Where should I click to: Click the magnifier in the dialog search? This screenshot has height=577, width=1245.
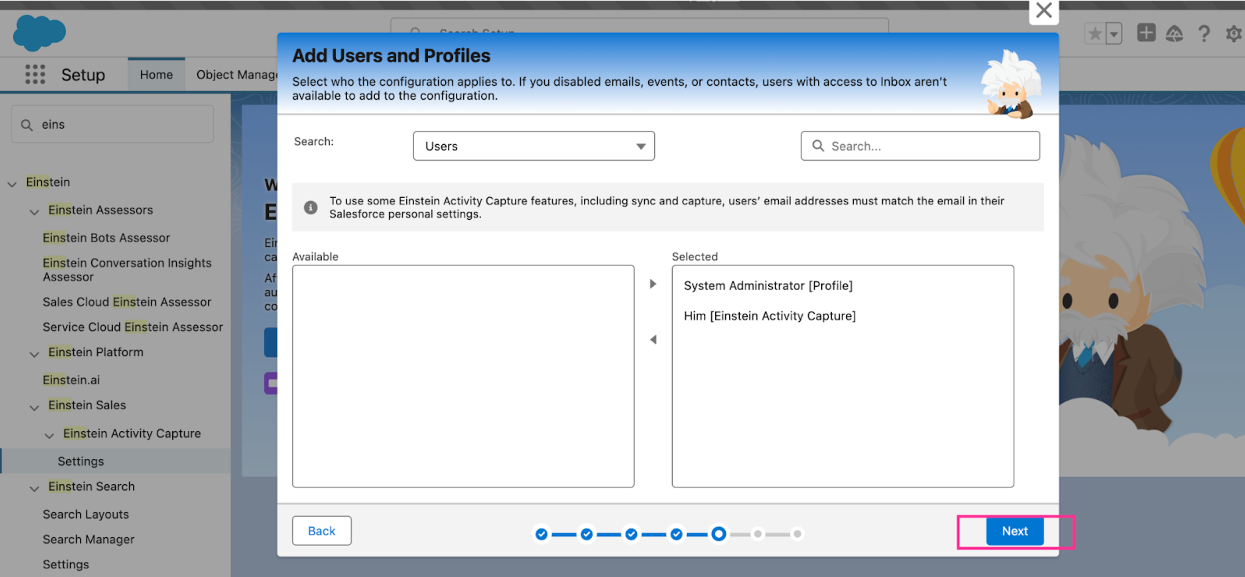[818, 146]
